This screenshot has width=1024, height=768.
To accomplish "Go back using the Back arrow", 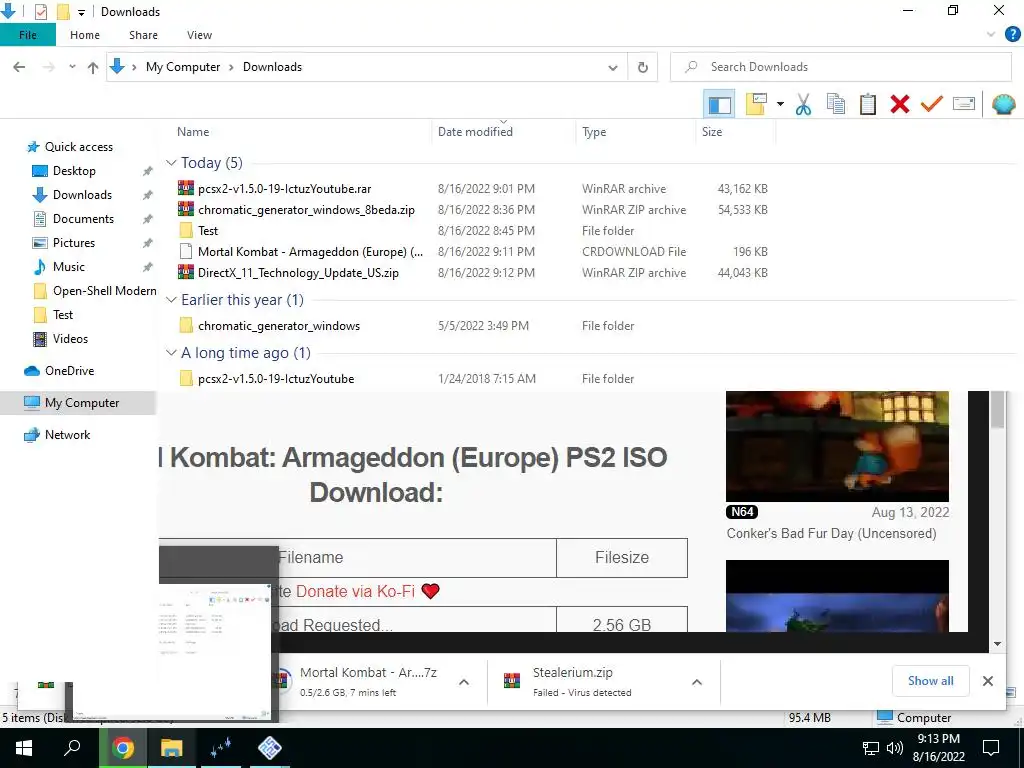I will [20, 67].
